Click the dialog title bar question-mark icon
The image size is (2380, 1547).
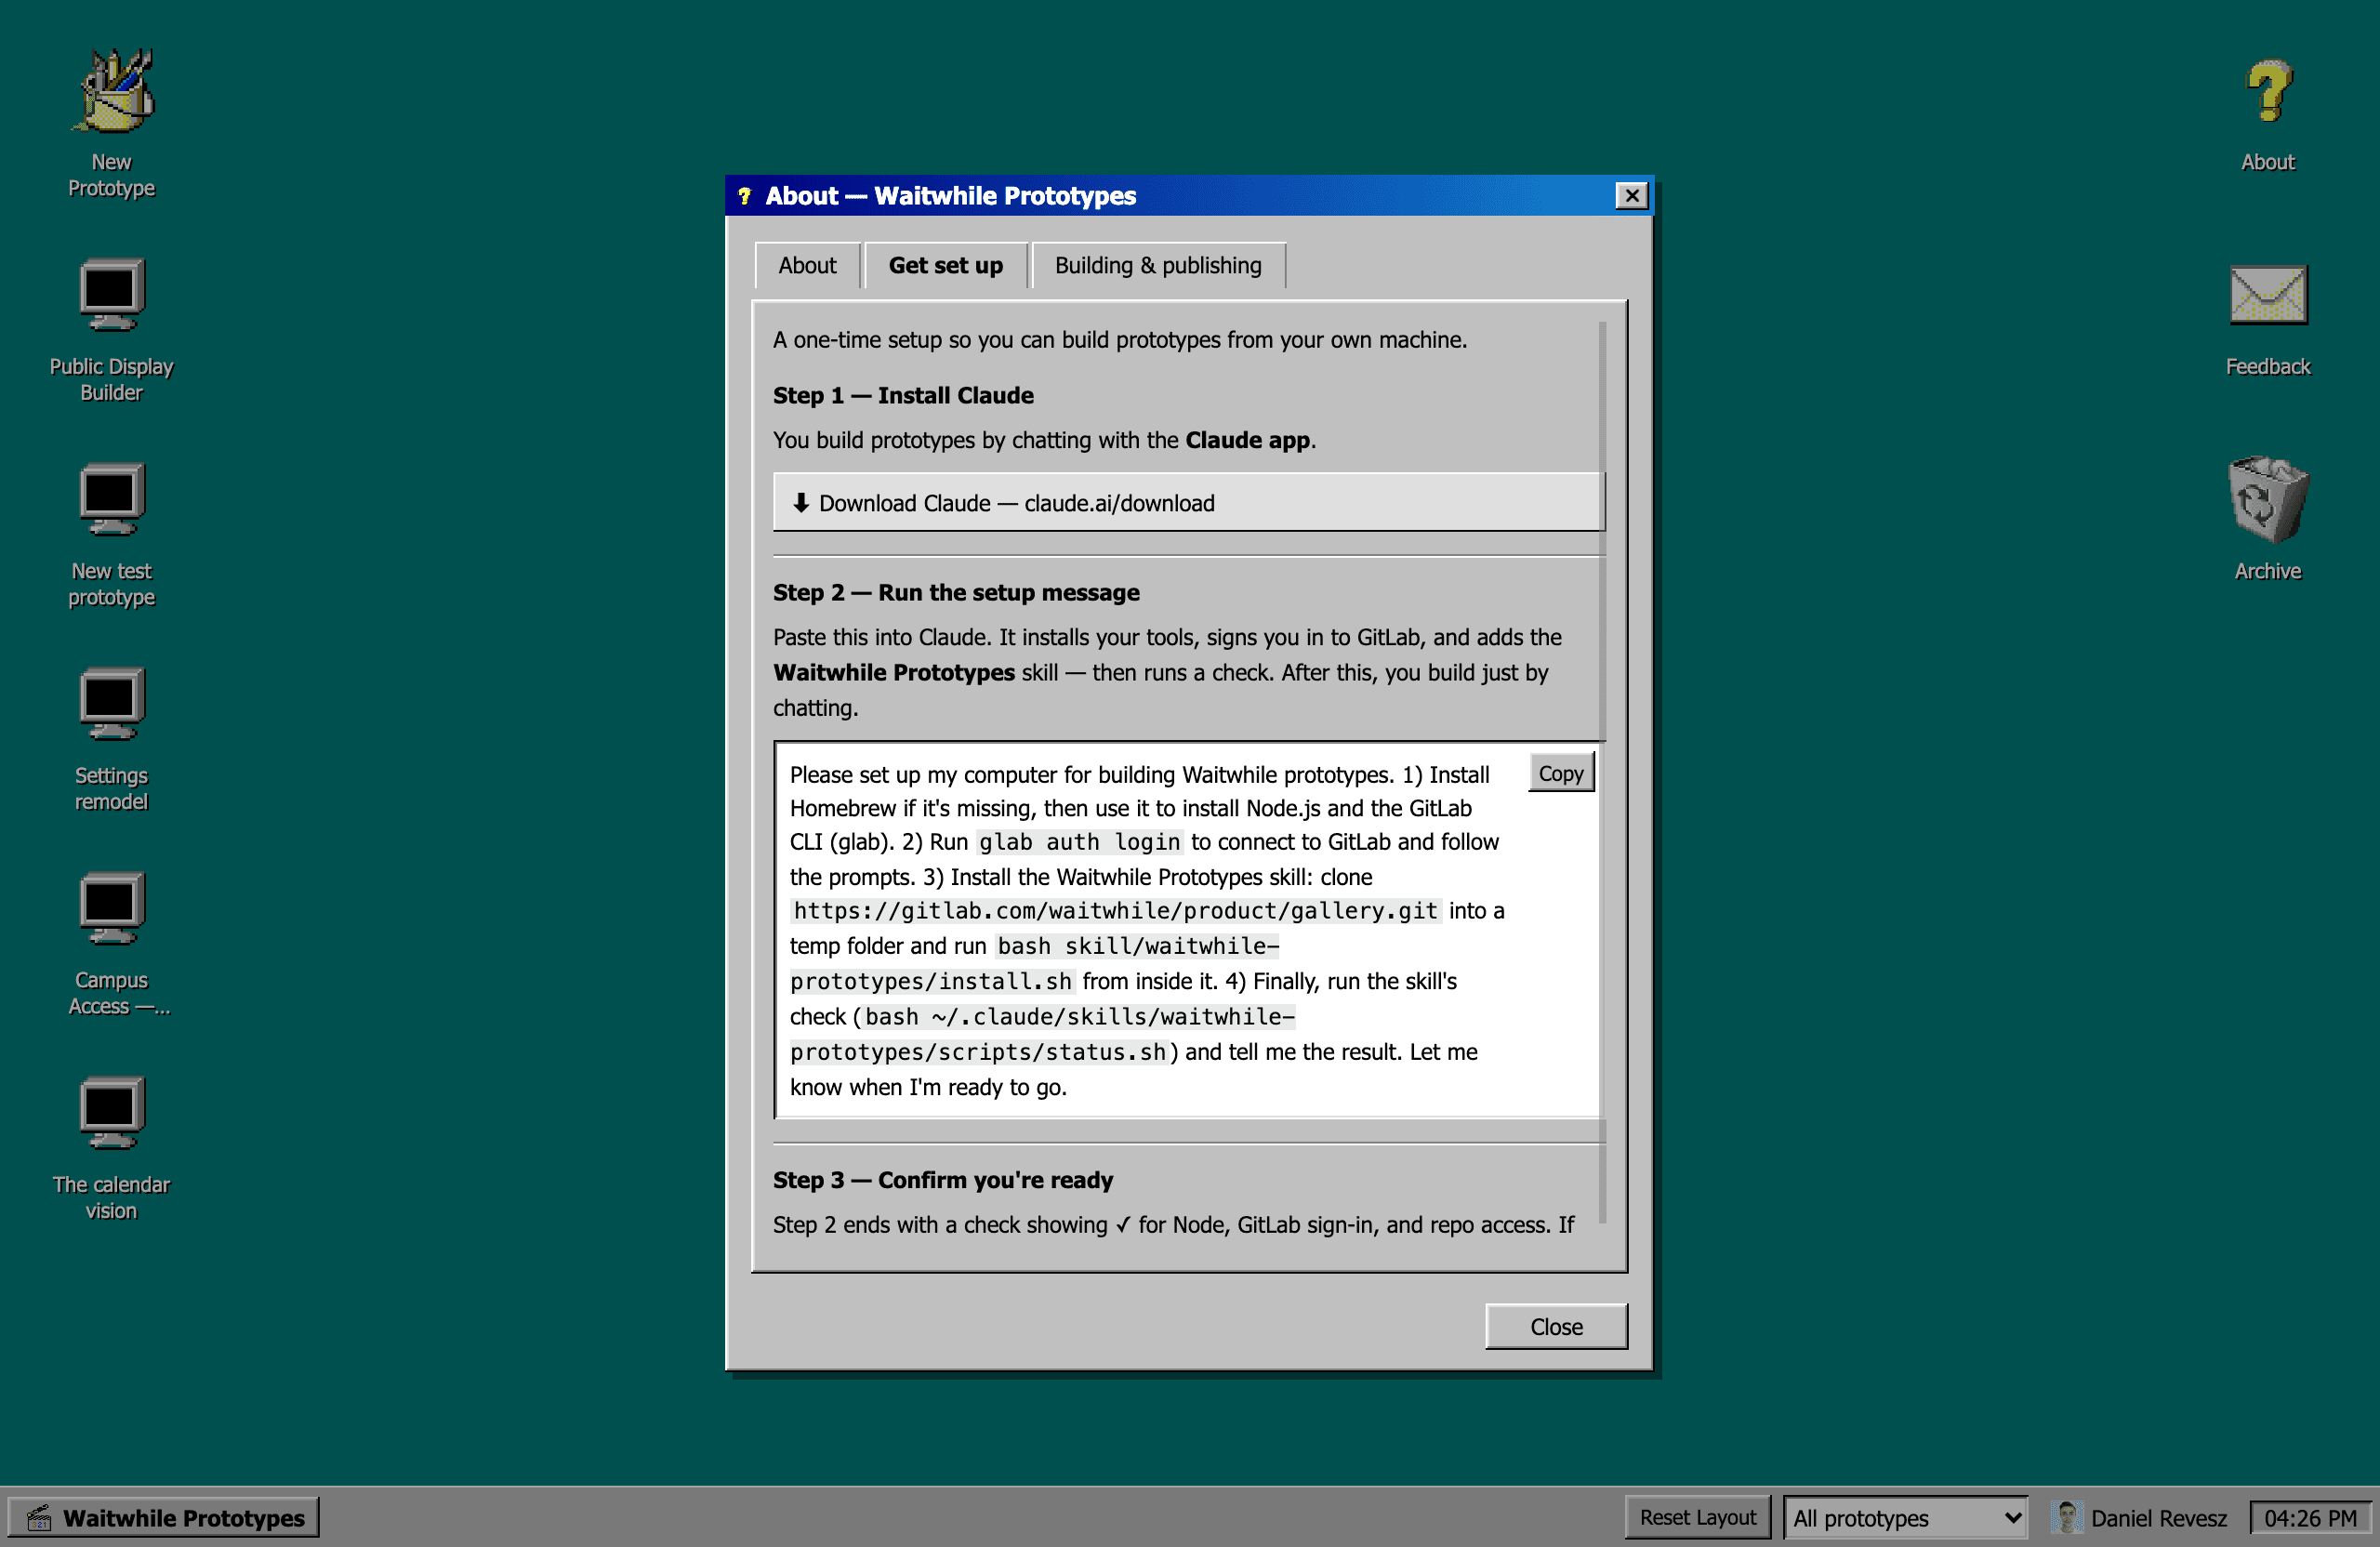(x=744, y=196)
